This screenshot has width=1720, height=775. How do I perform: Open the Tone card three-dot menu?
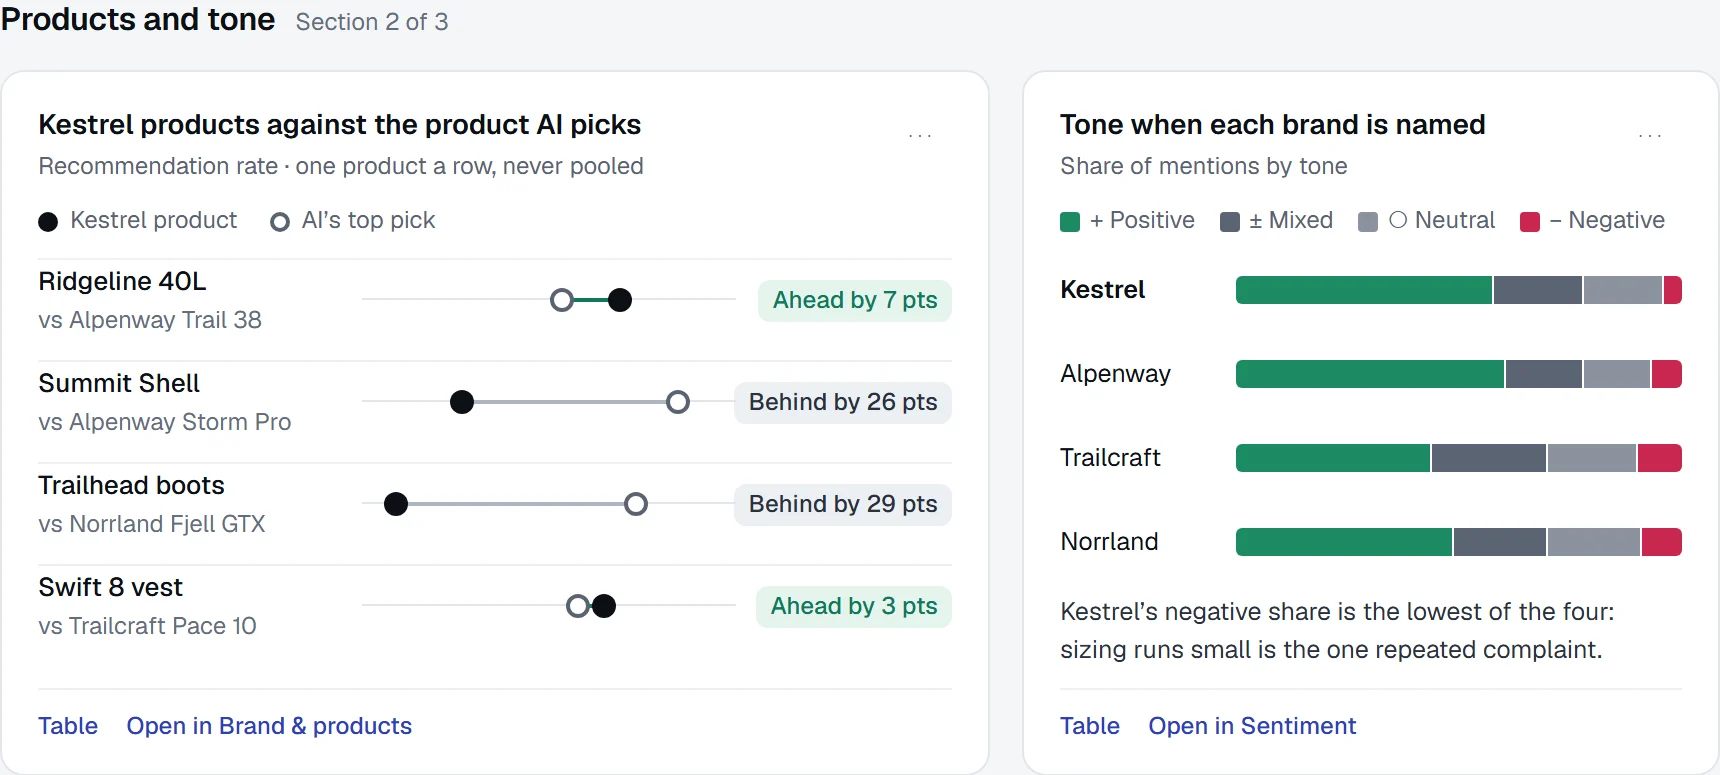pyautogui.click(x=1650, y=136)
